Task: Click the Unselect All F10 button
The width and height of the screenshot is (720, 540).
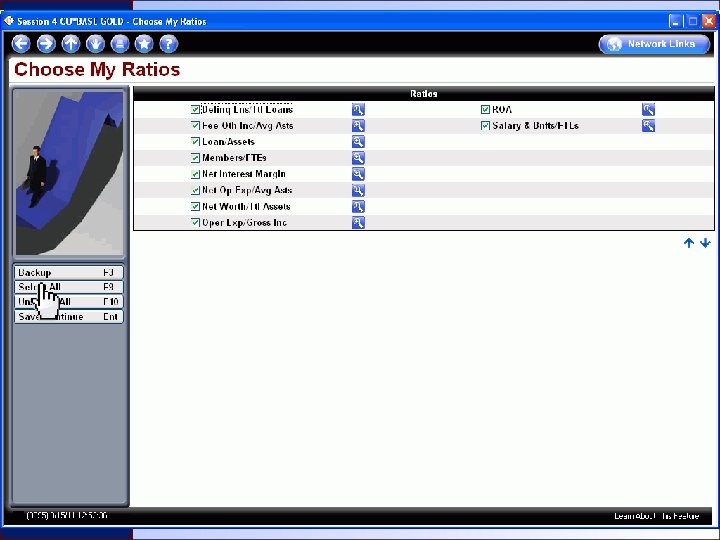Action: [69, 302]
